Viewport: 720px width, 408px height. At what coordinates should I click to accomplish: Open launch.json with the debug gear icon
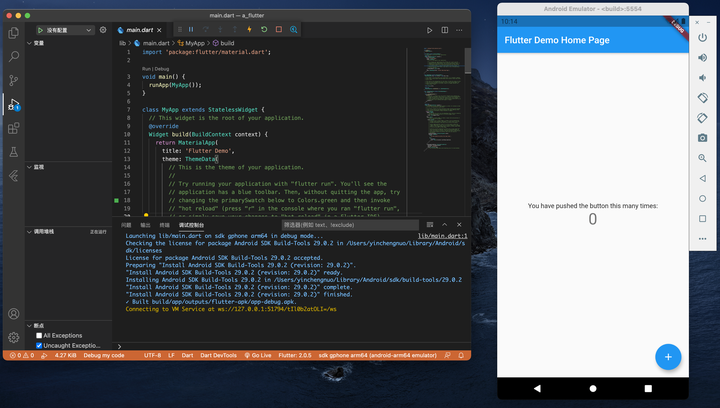pyautogui.click(x=103, y=30)
